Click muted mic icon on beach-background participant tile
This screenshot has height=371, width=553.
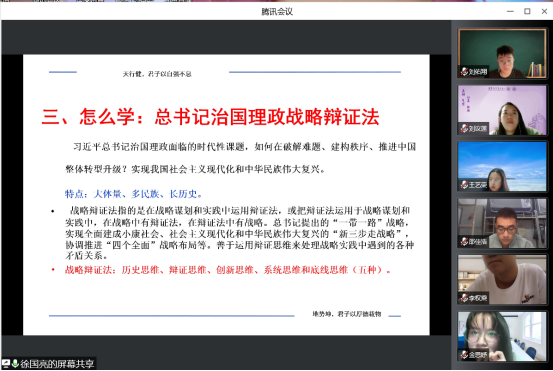tap(464, 185)
